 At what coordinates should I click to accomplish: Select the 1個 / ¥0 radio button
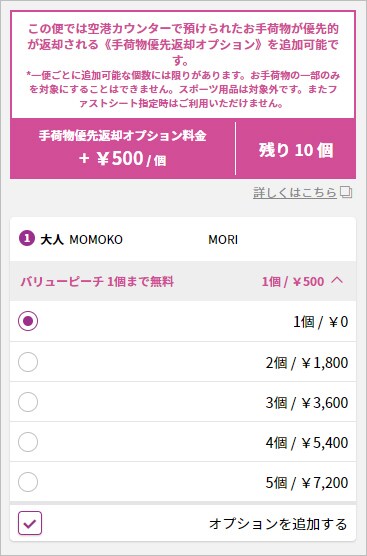click(28, 321)
